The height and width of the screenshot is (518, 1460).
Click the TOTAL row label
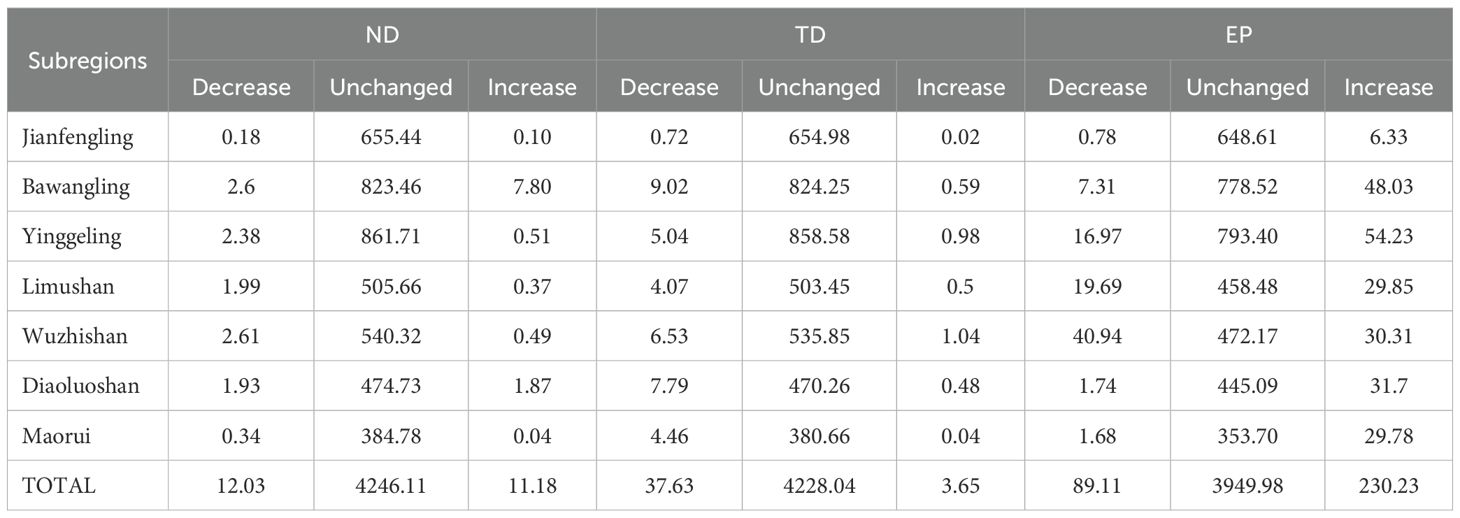tap(59, 486)
